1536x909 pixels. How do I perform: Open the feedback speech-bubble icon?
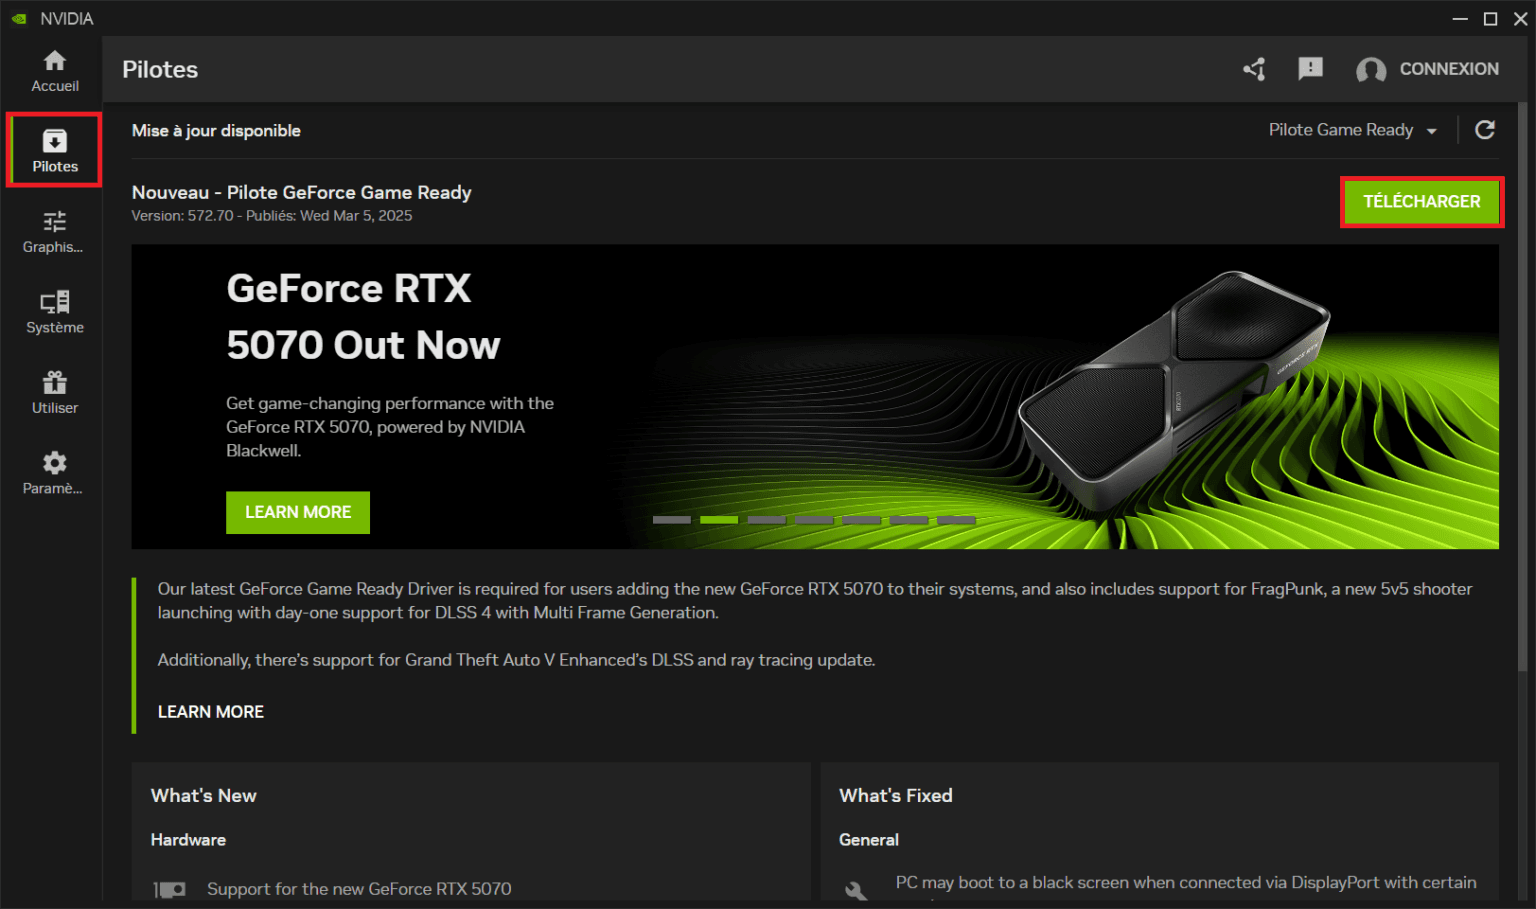coord(1310,69)
